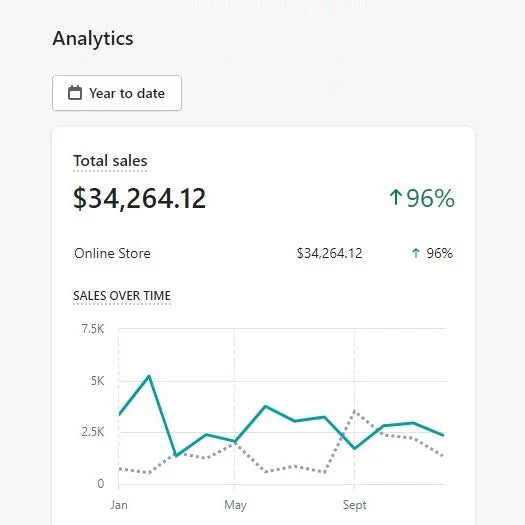Select the Online Store sales row

pyautogui.click(x=263, y=253)
